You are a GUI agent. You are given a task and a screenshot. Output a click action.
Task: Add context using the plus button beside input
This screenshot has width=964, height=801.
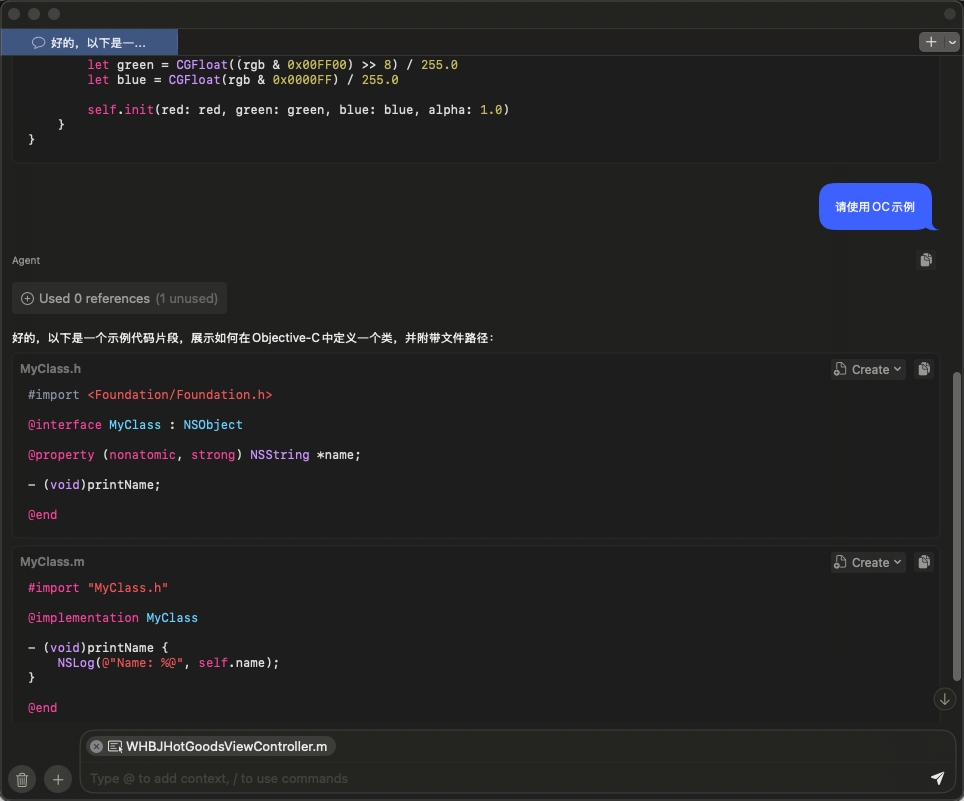(x=58, y=779)
